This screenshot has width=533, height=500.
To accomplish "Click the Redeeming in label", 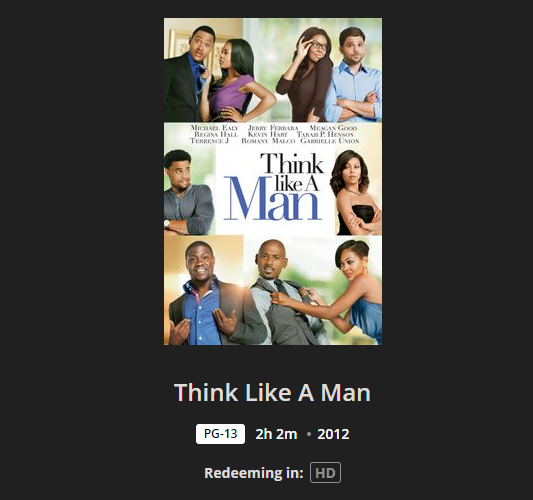I will coord(254,473).
